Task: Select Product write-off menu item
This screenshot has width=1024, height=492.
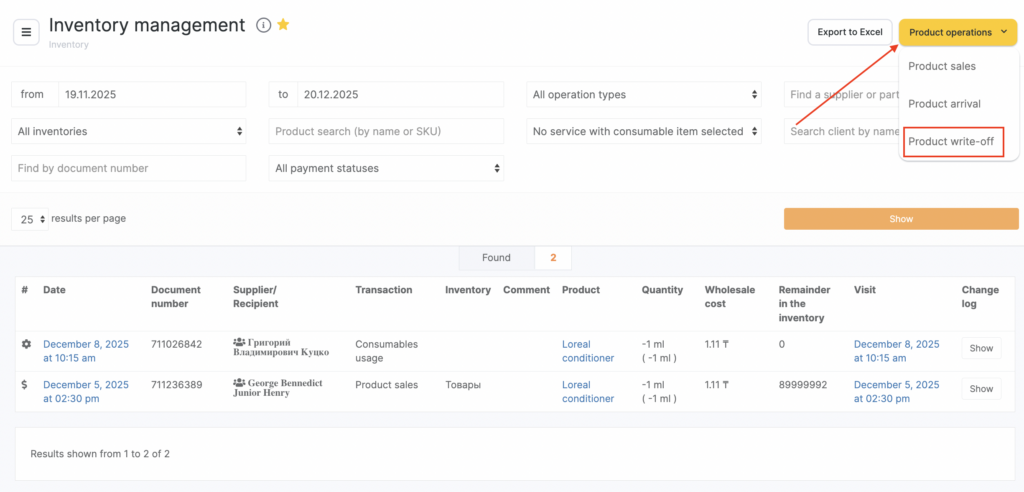Action: point(950,142)
